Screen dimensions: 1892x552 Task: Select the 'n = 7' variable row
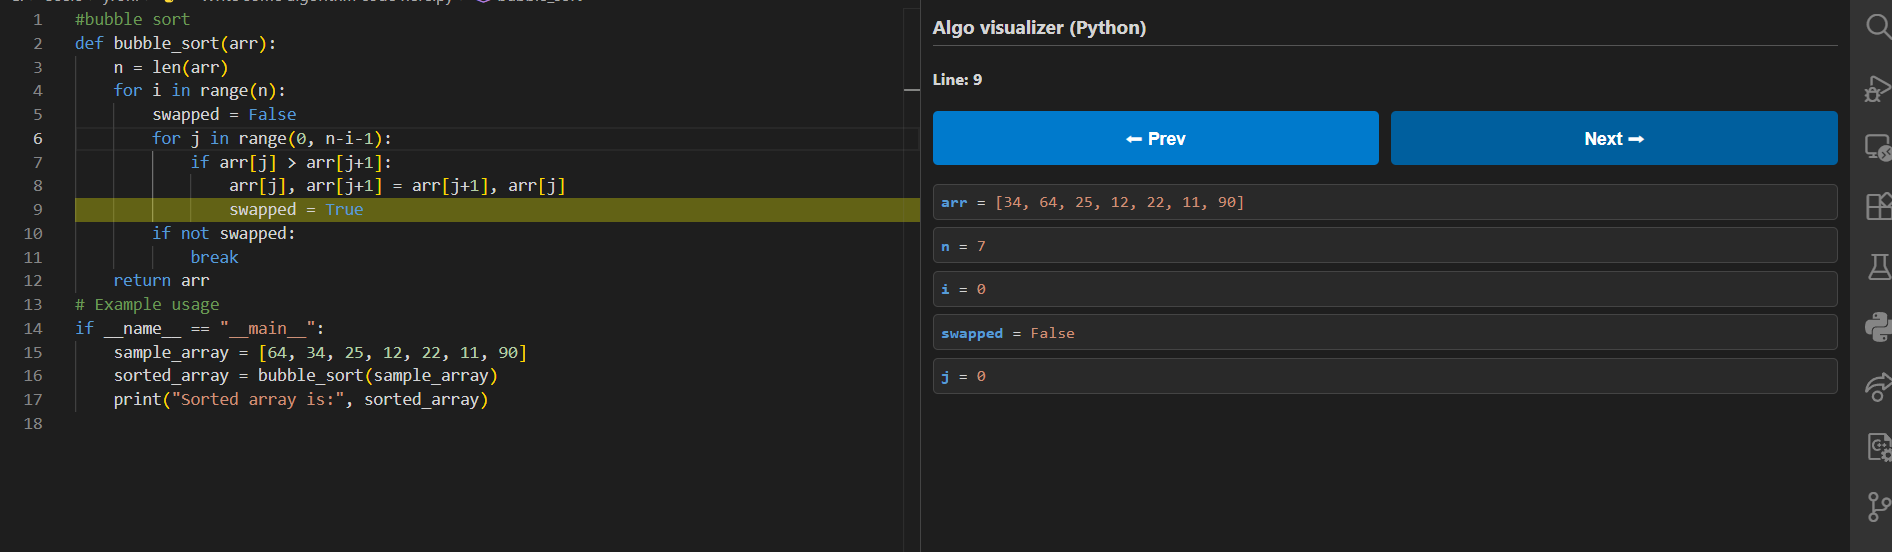tap(1385, 245)
